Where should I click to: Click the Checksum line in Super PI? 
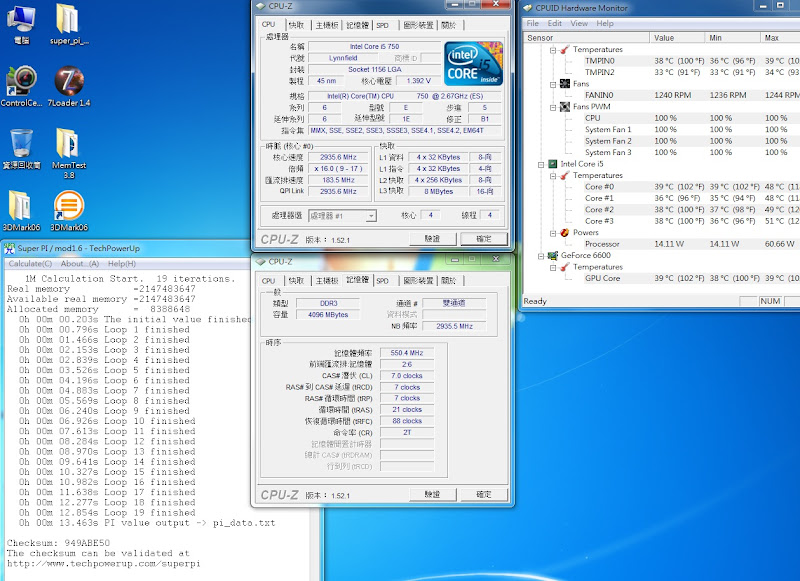(58, 543)
